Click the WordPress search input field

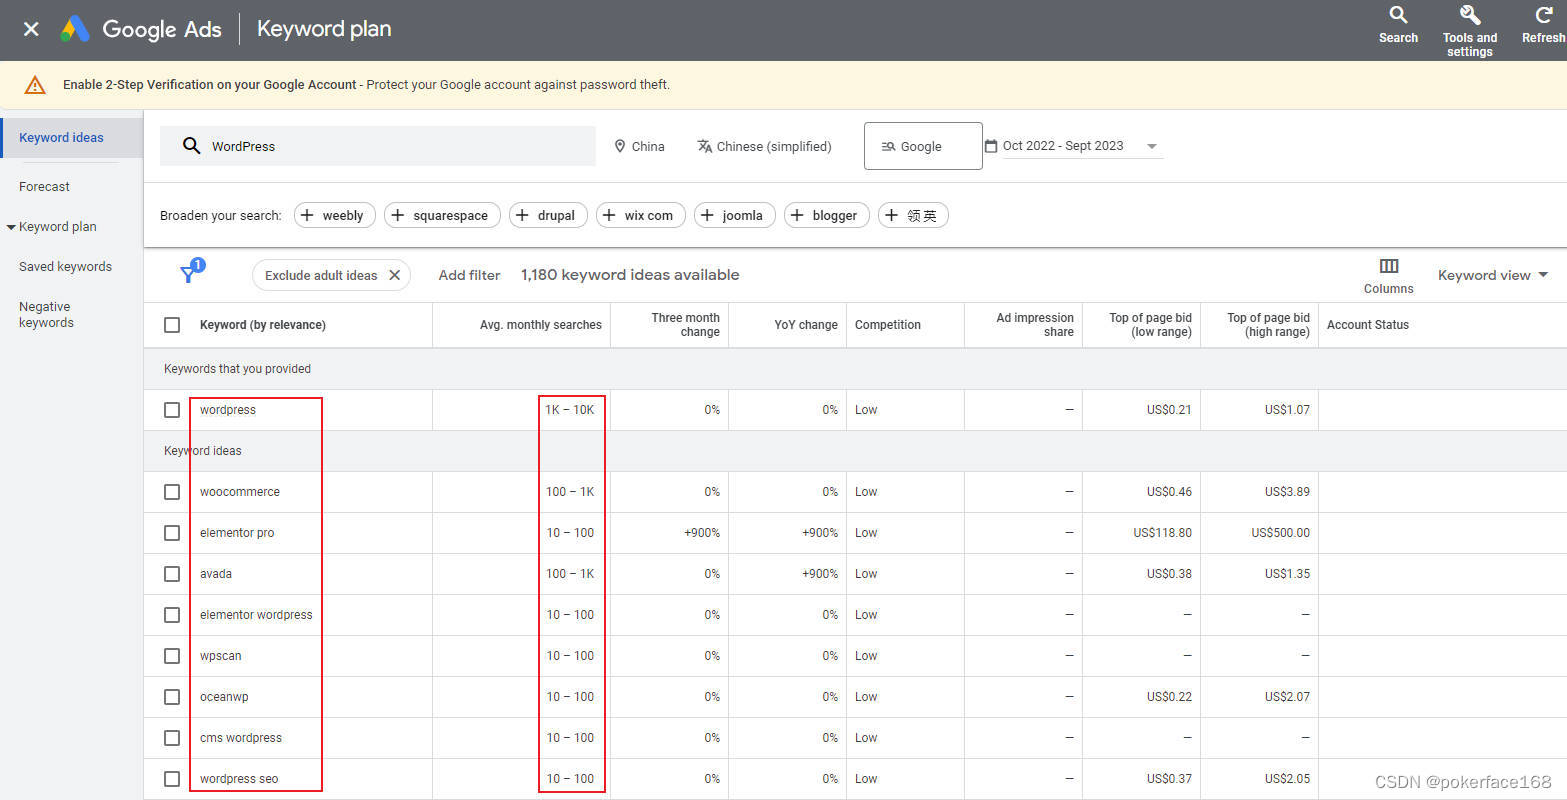click(380, 145)
